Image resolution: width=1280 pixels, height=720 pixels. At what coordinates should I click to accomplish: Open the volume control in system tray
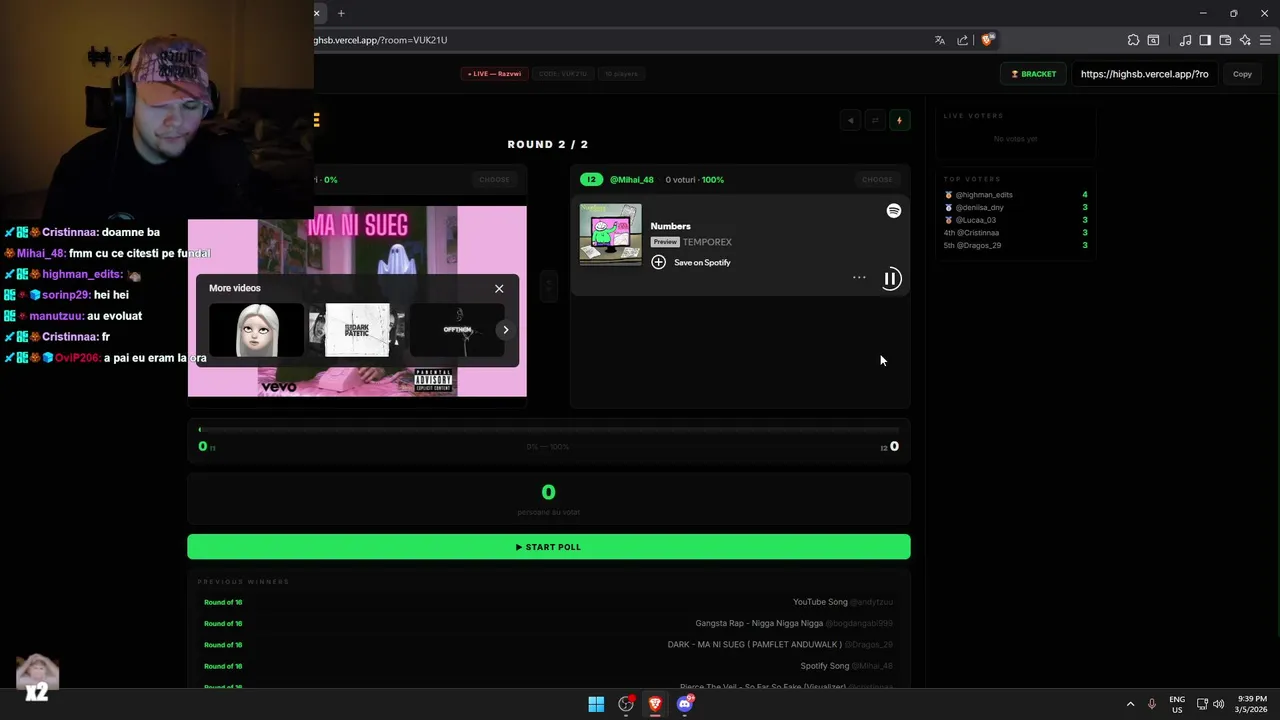click(1218, 704)
